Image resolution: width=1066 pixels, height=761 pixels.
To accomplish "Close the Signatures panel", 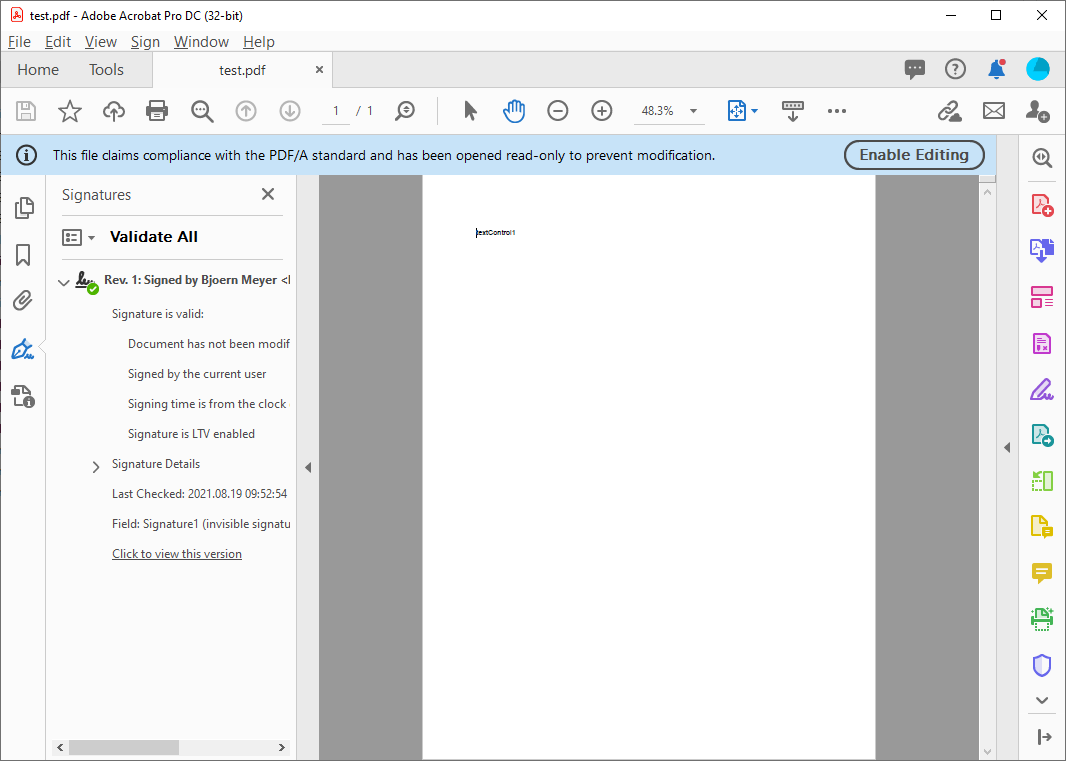I will [268, 195].
